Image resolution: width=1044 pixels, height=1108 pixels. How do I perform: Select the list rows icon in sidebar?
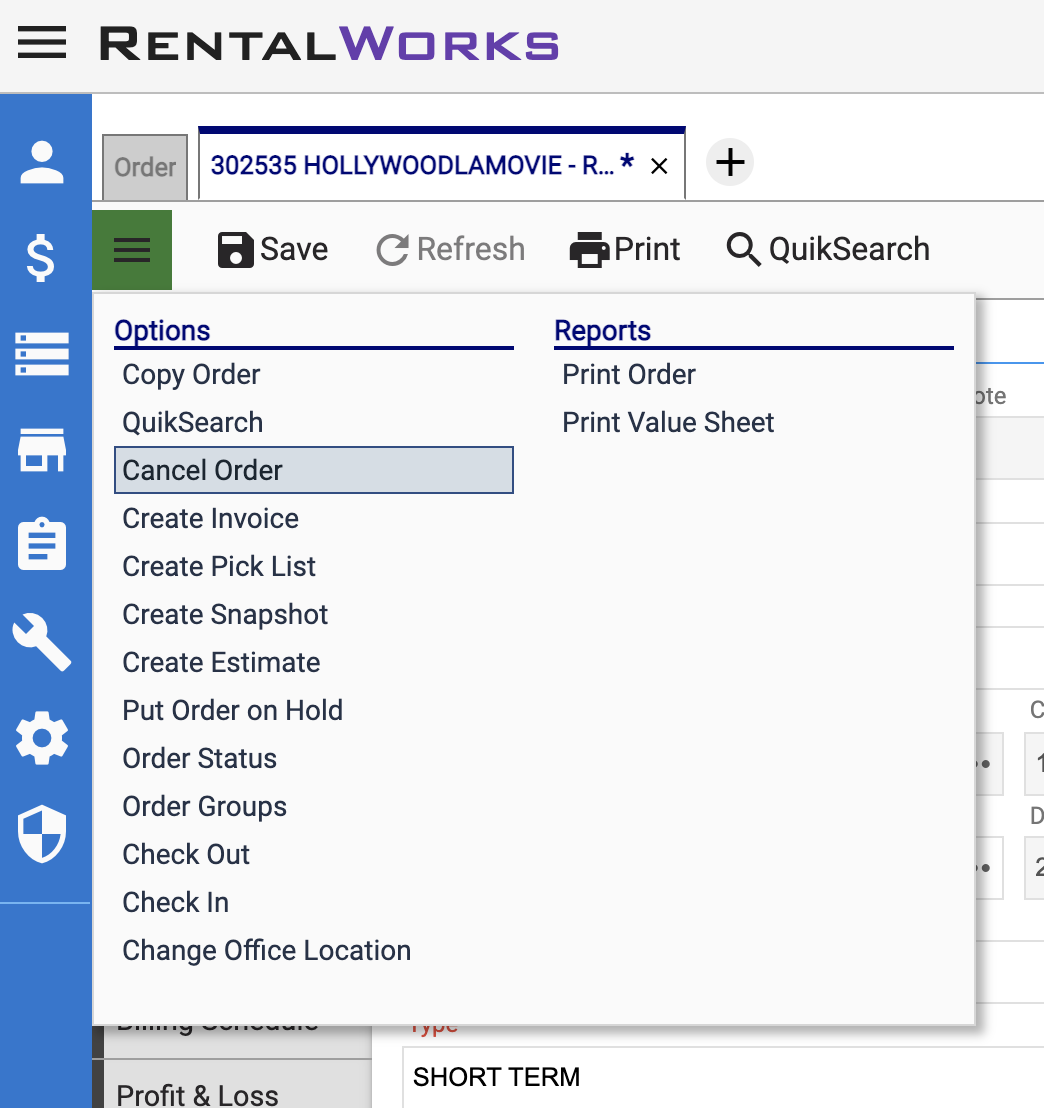pos(42,354)
